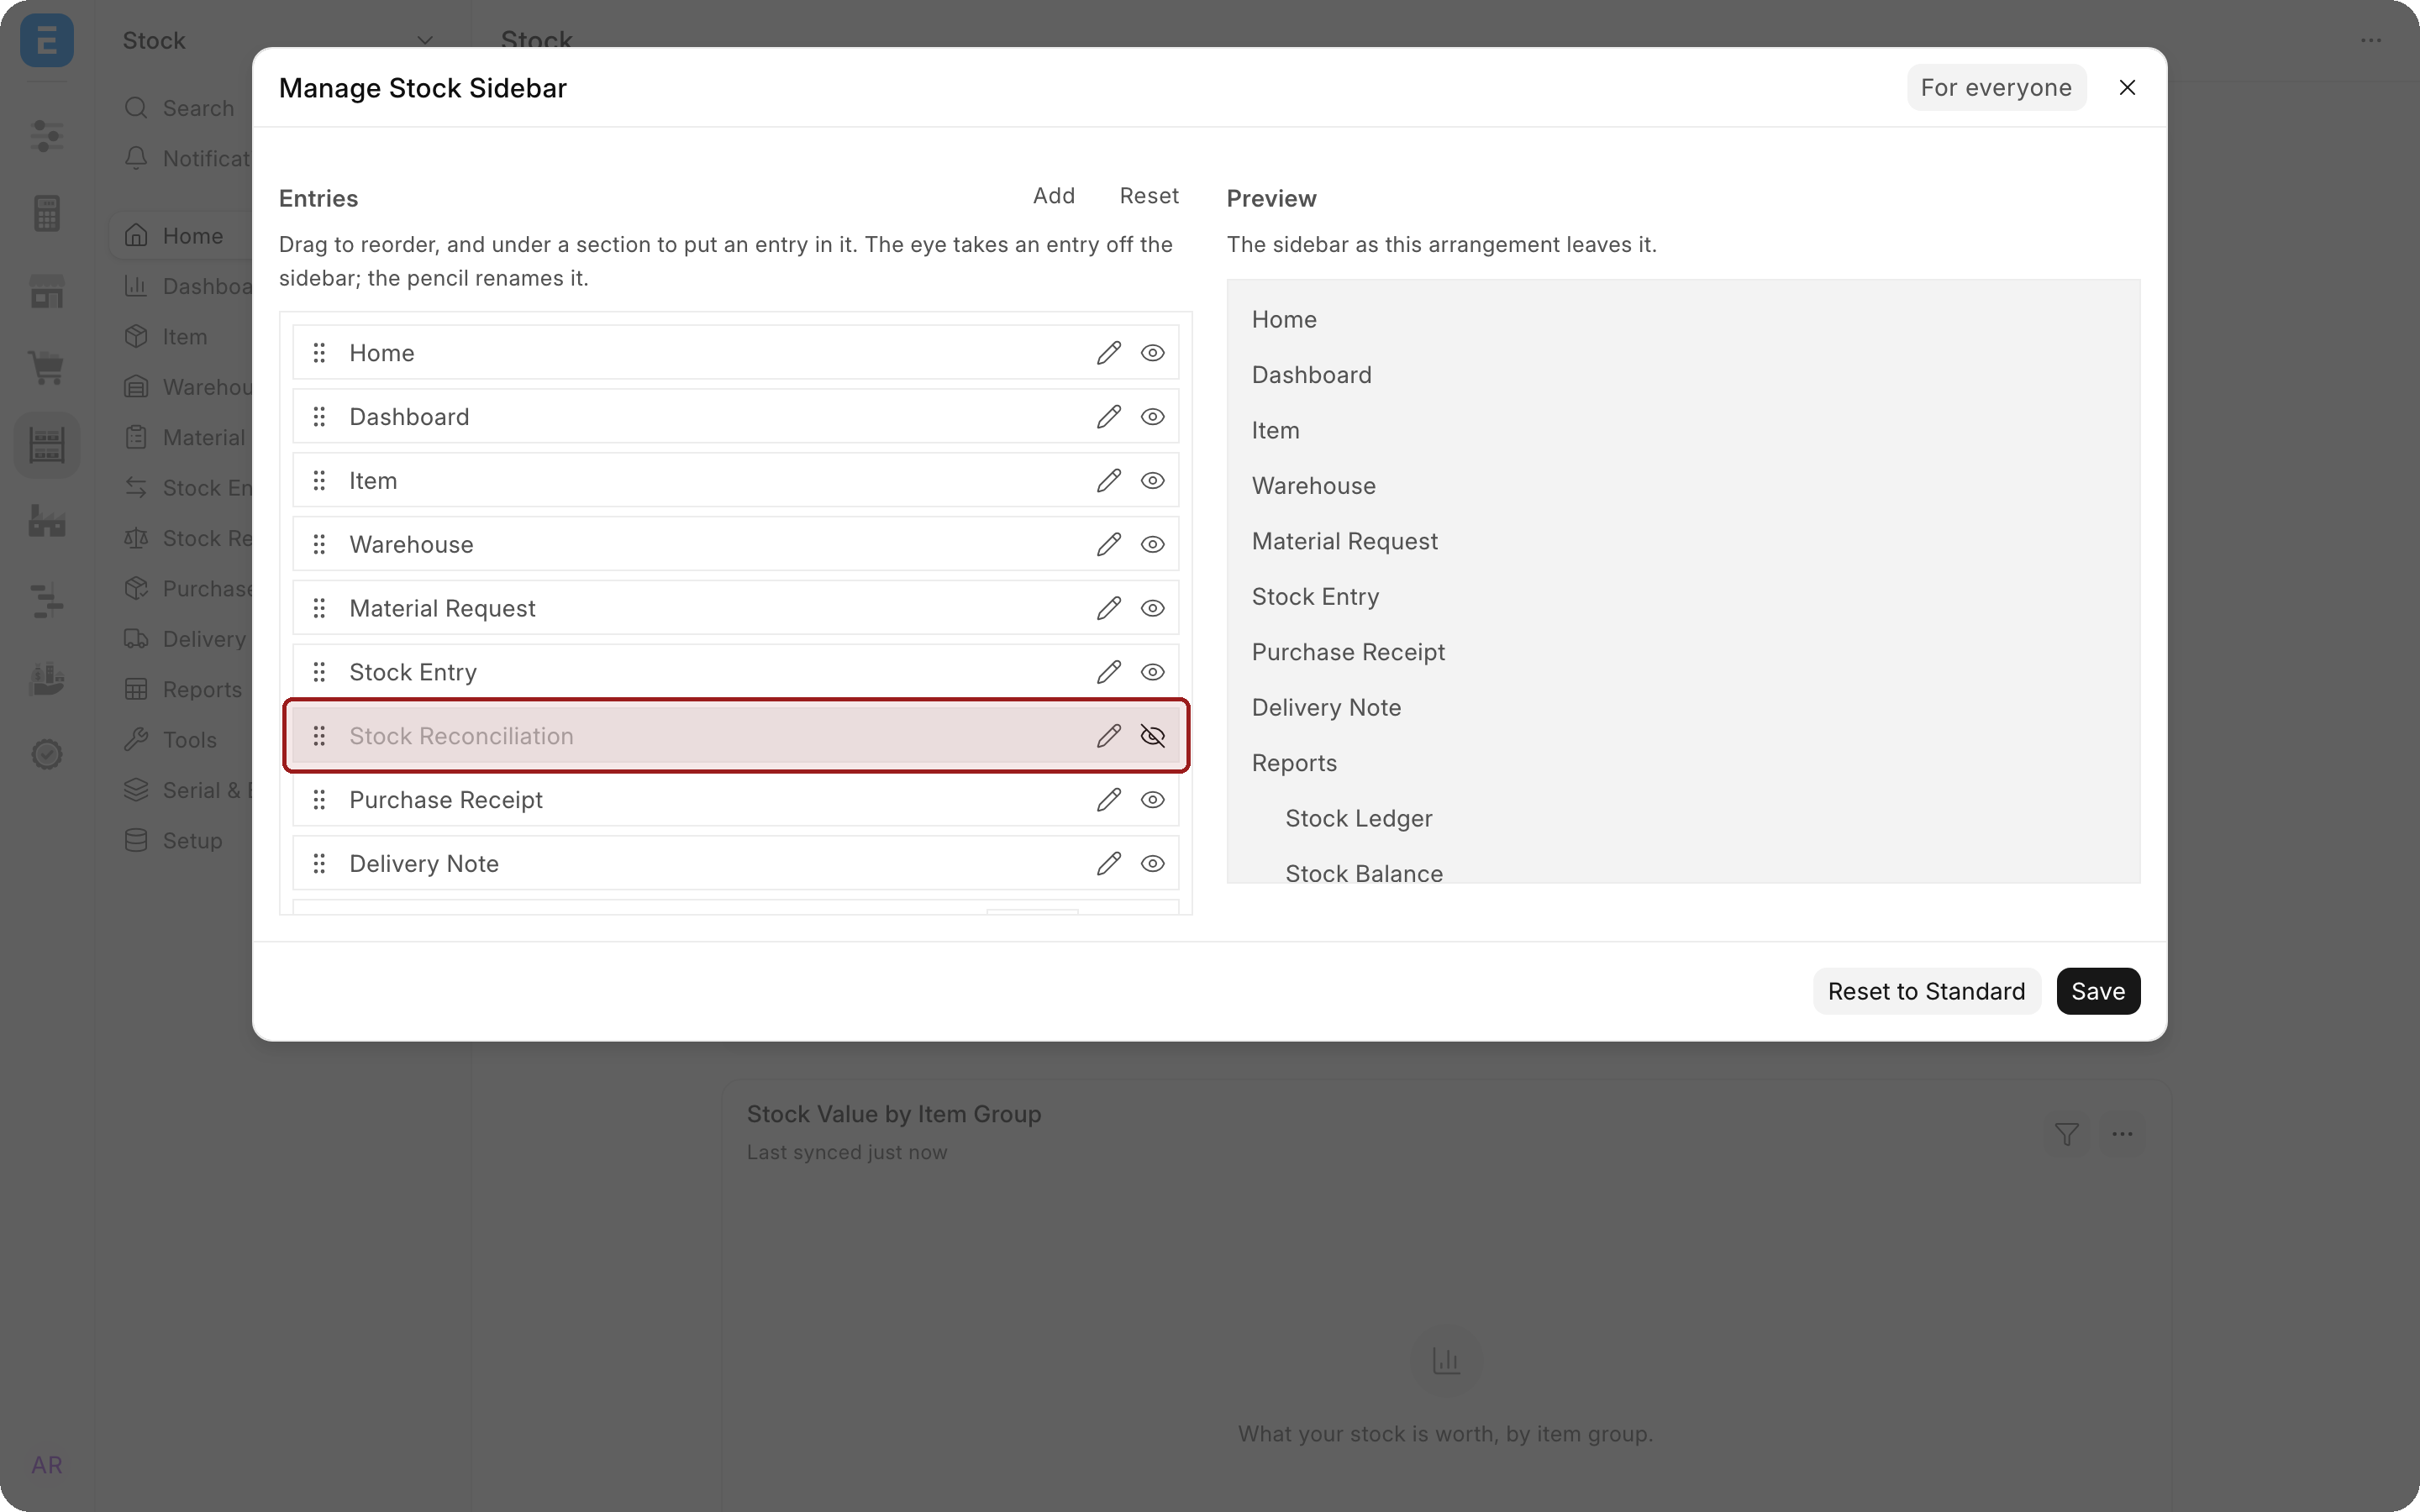Rename the Home entry with its pencil icon

[1108, 353]
